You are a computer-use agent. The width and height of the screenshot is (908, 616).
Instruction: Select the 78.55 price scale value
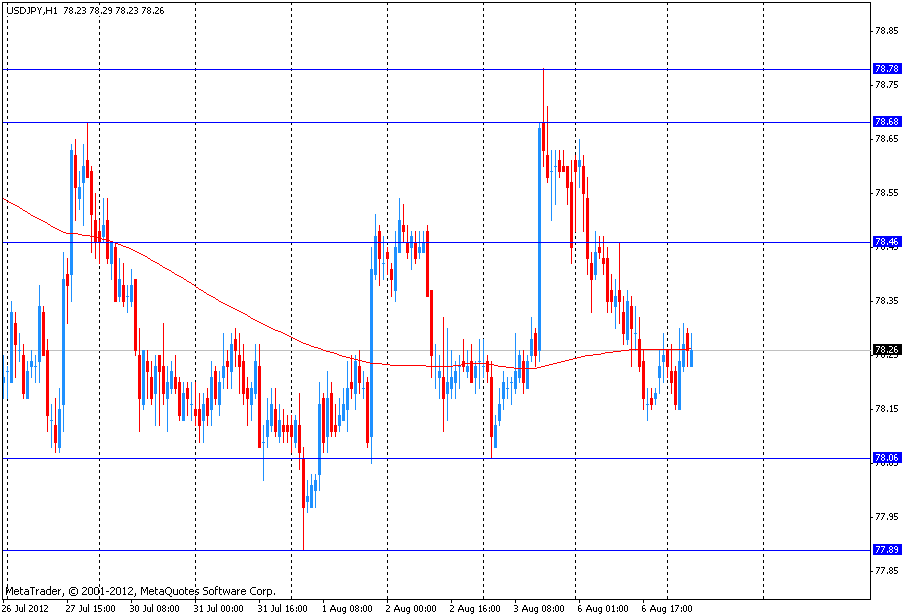886,192
